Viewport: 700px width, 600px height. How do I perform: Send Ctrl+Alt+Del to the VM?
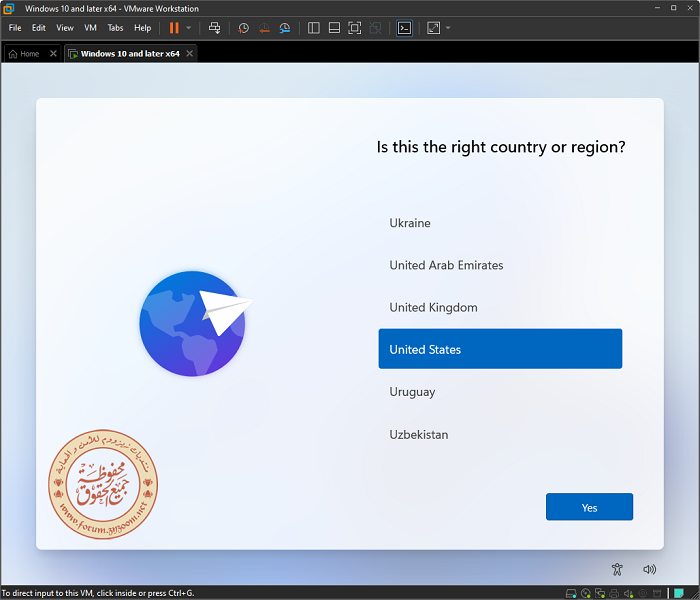(214, 28)
